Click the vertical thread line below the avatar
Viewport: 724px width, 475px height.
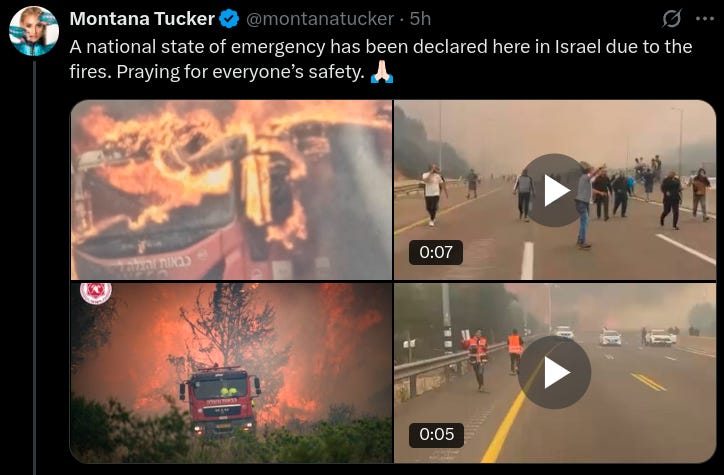click(35, 268)
